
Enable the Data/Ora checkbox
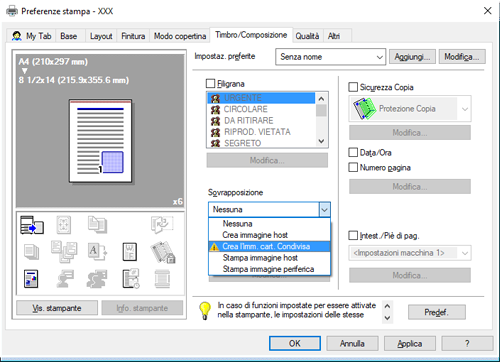pyautogui.click(x=353, y=152)
